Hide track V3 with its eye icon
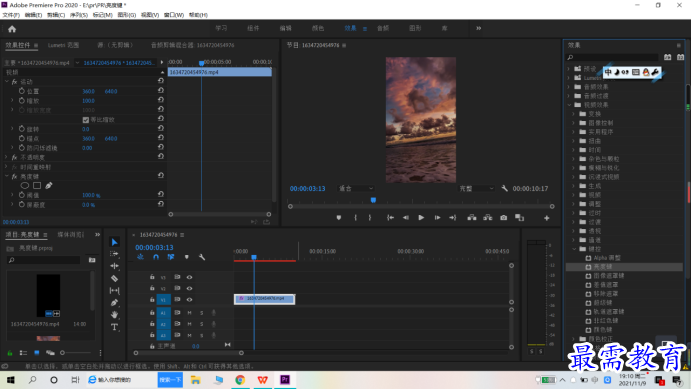Viewport: 692px width, 389px height. click(189, 277)
